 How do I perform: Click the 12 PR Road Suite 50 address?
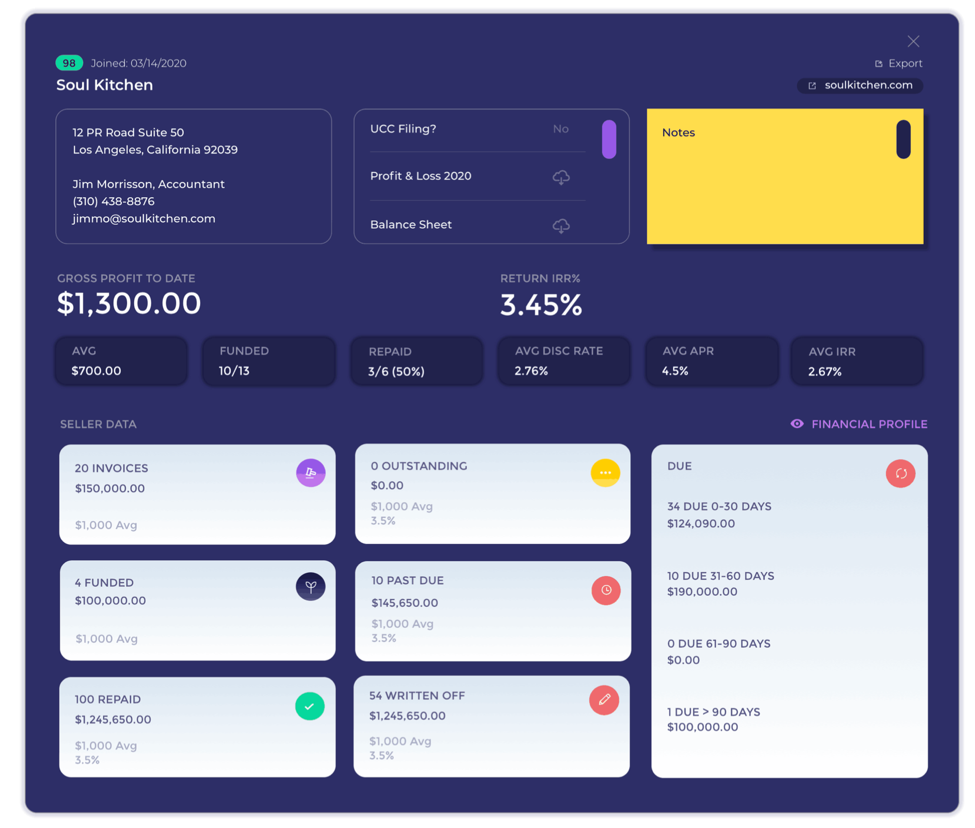point(128,132)
